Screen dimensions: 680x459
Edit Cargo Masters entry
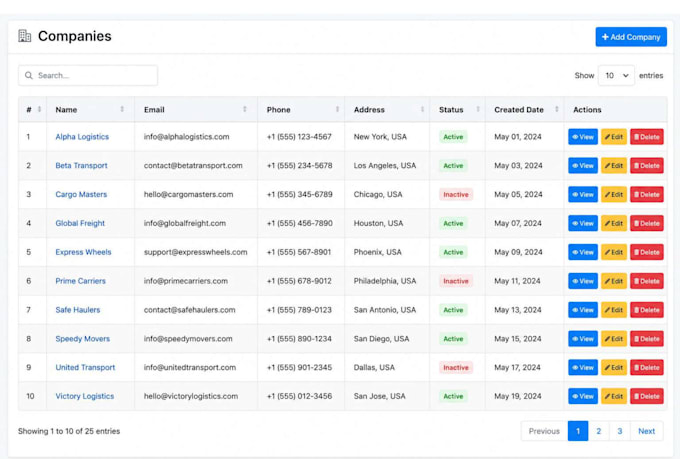(x=614, y=194)
